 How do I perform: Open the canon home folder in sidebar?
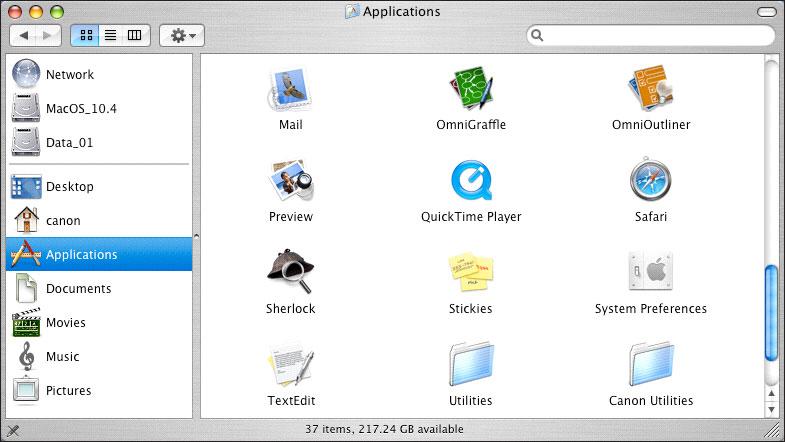point(99,220)
